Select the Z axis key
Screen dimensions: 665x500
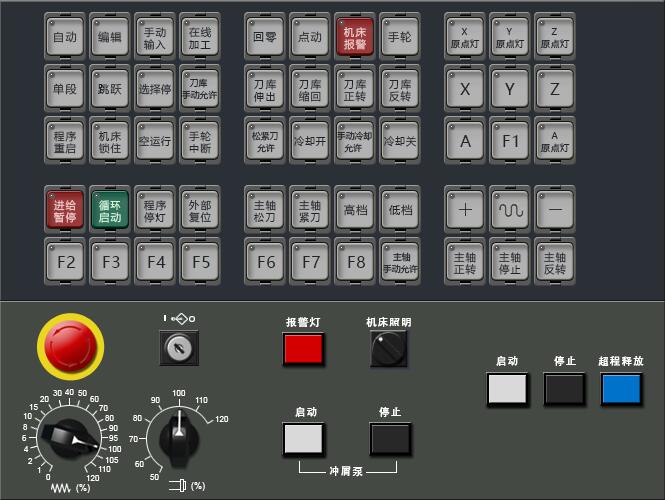click(554, 88)
